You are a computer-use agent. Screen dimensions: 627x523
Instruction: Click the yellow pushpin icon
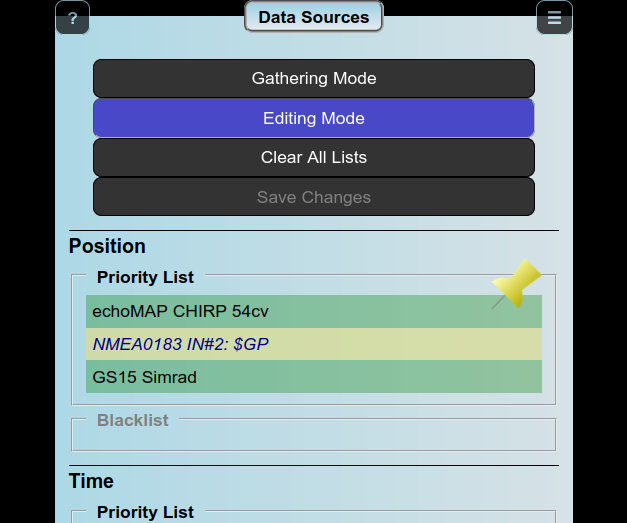click(x=516, y=284)
